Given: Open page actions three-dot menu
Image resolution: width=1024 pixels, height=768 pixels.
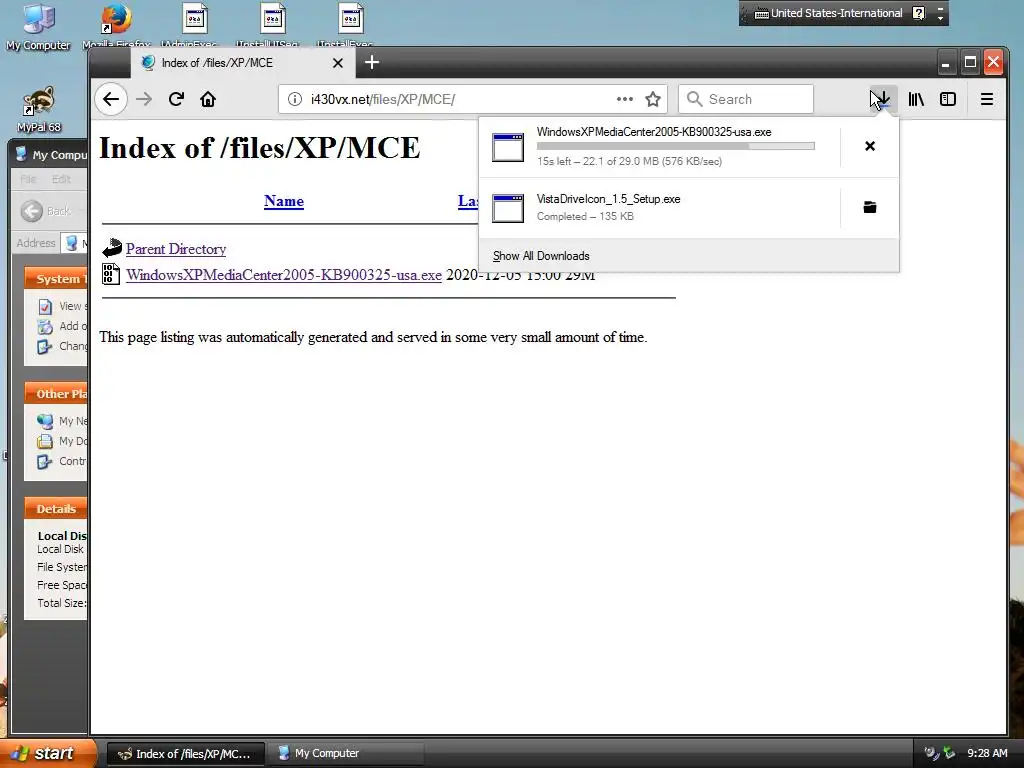Looking at the screenshot, I should pyautogui.click(x=625, y=99).
